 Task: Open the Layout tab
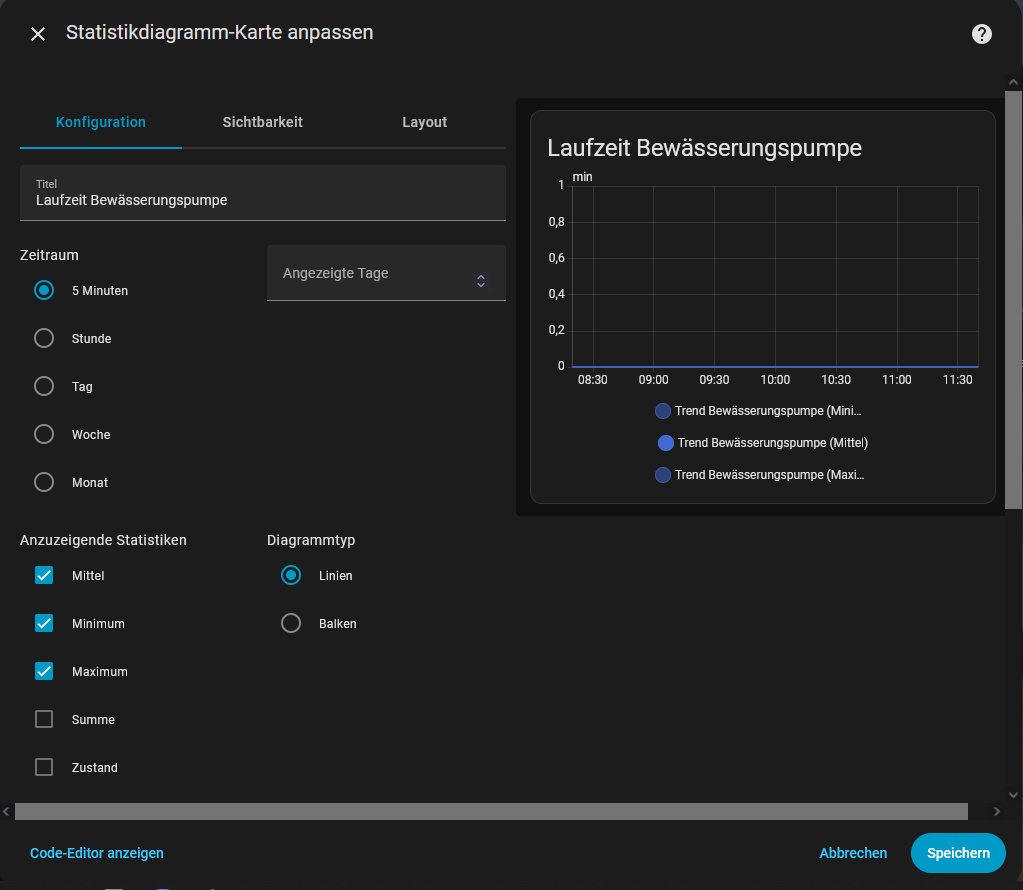[424, 122]
